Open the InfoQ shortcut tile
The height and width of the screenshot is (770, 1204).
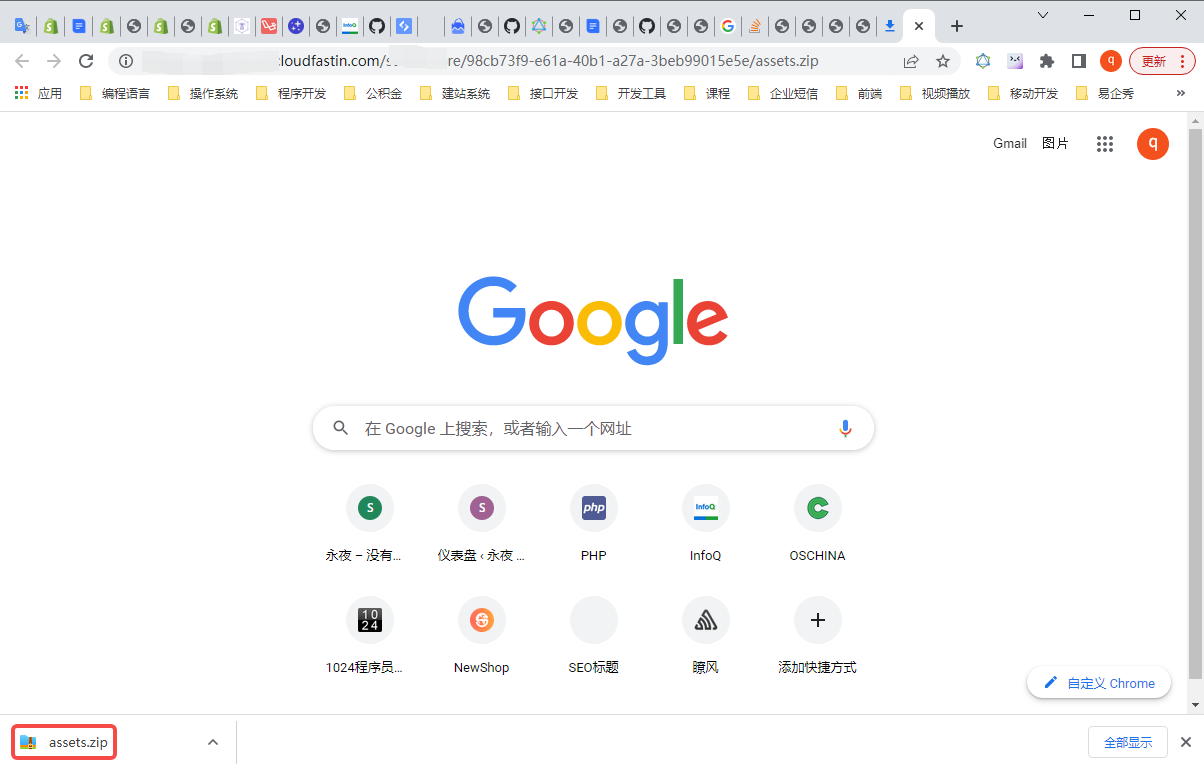(x=706, y=526)
